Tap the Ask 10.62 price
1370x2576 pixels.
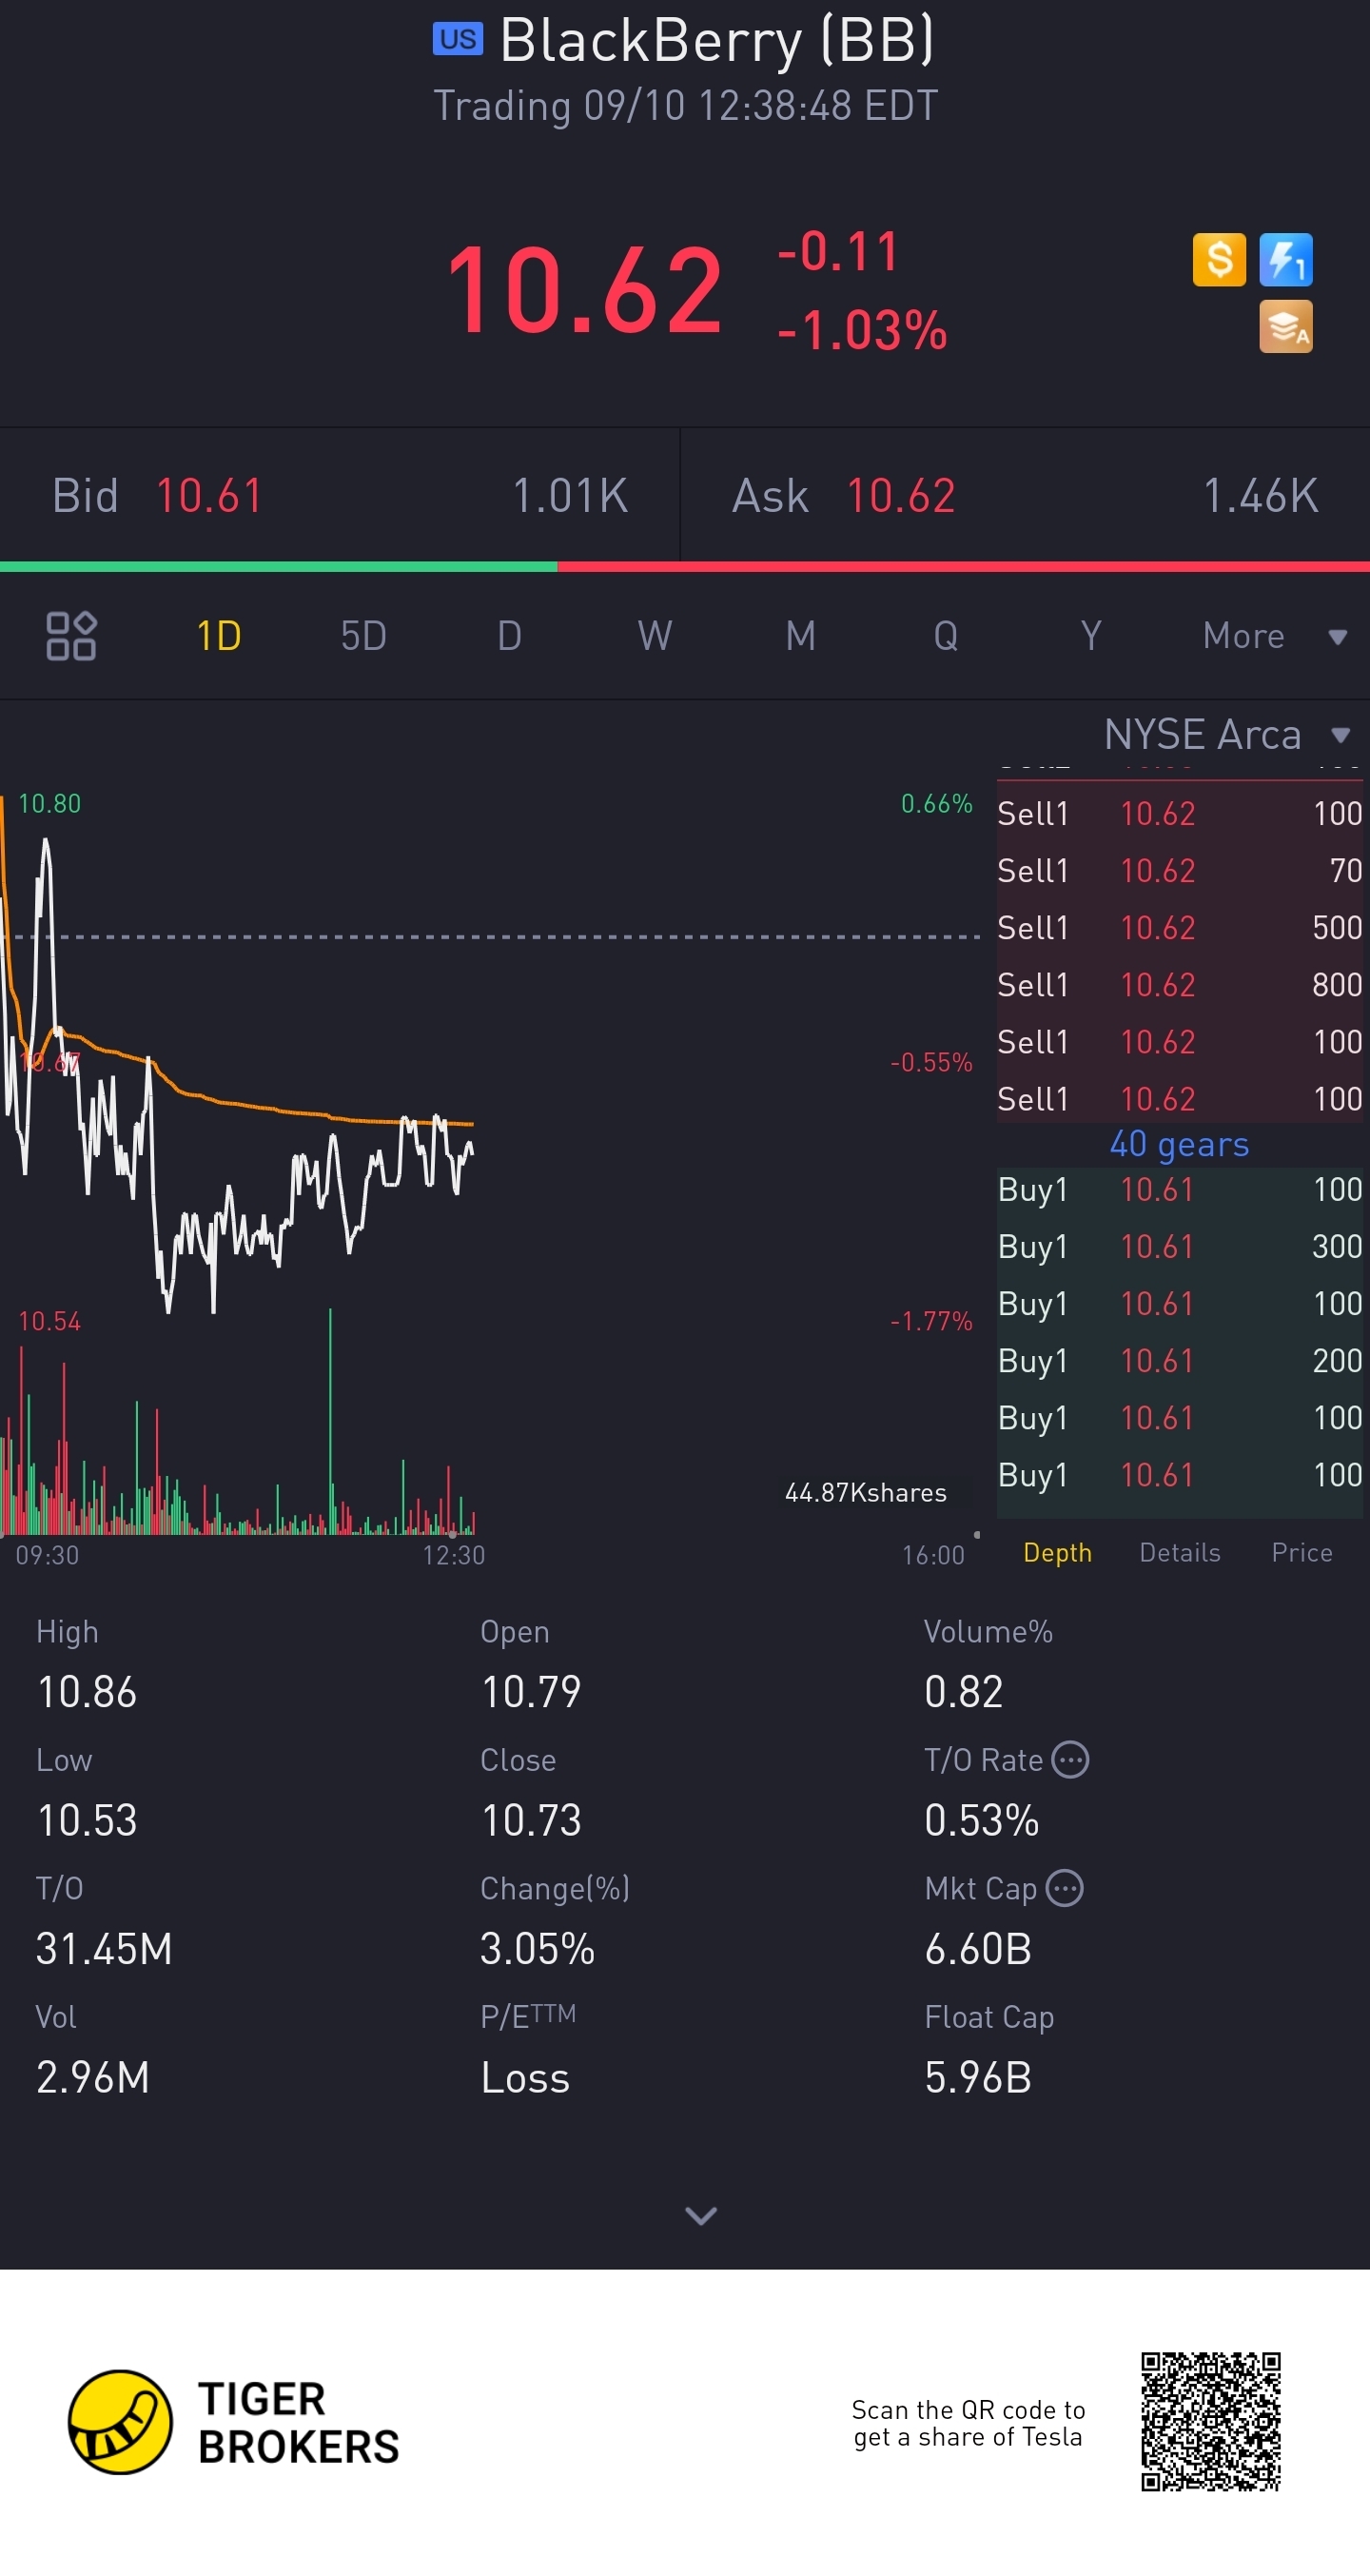[x=901, y=496]
